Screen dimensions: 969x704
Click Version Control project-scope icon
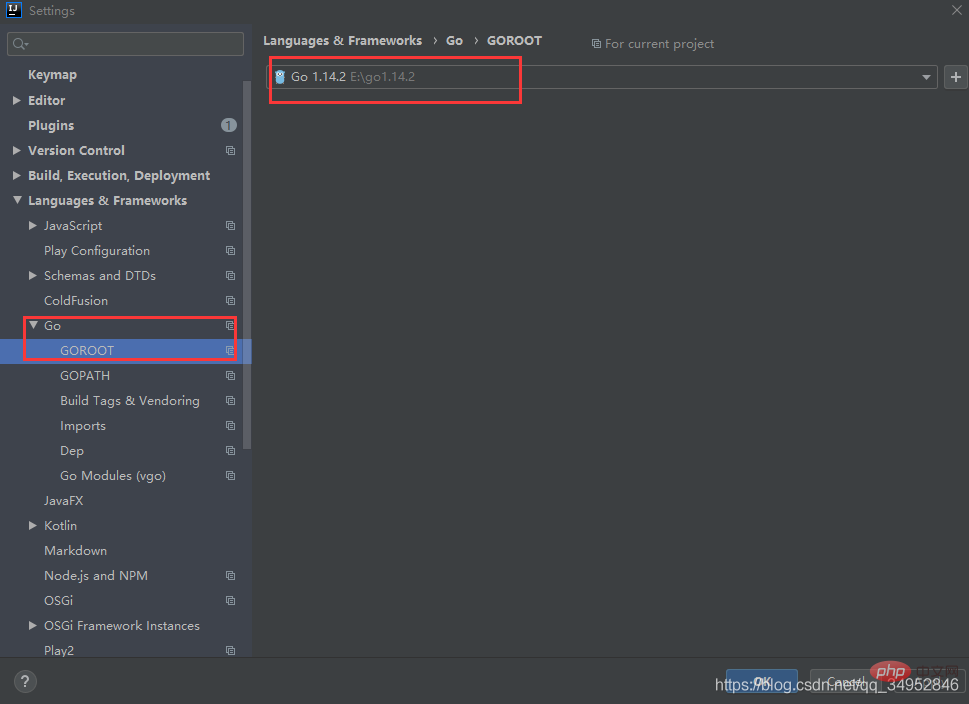pos(231,151)
